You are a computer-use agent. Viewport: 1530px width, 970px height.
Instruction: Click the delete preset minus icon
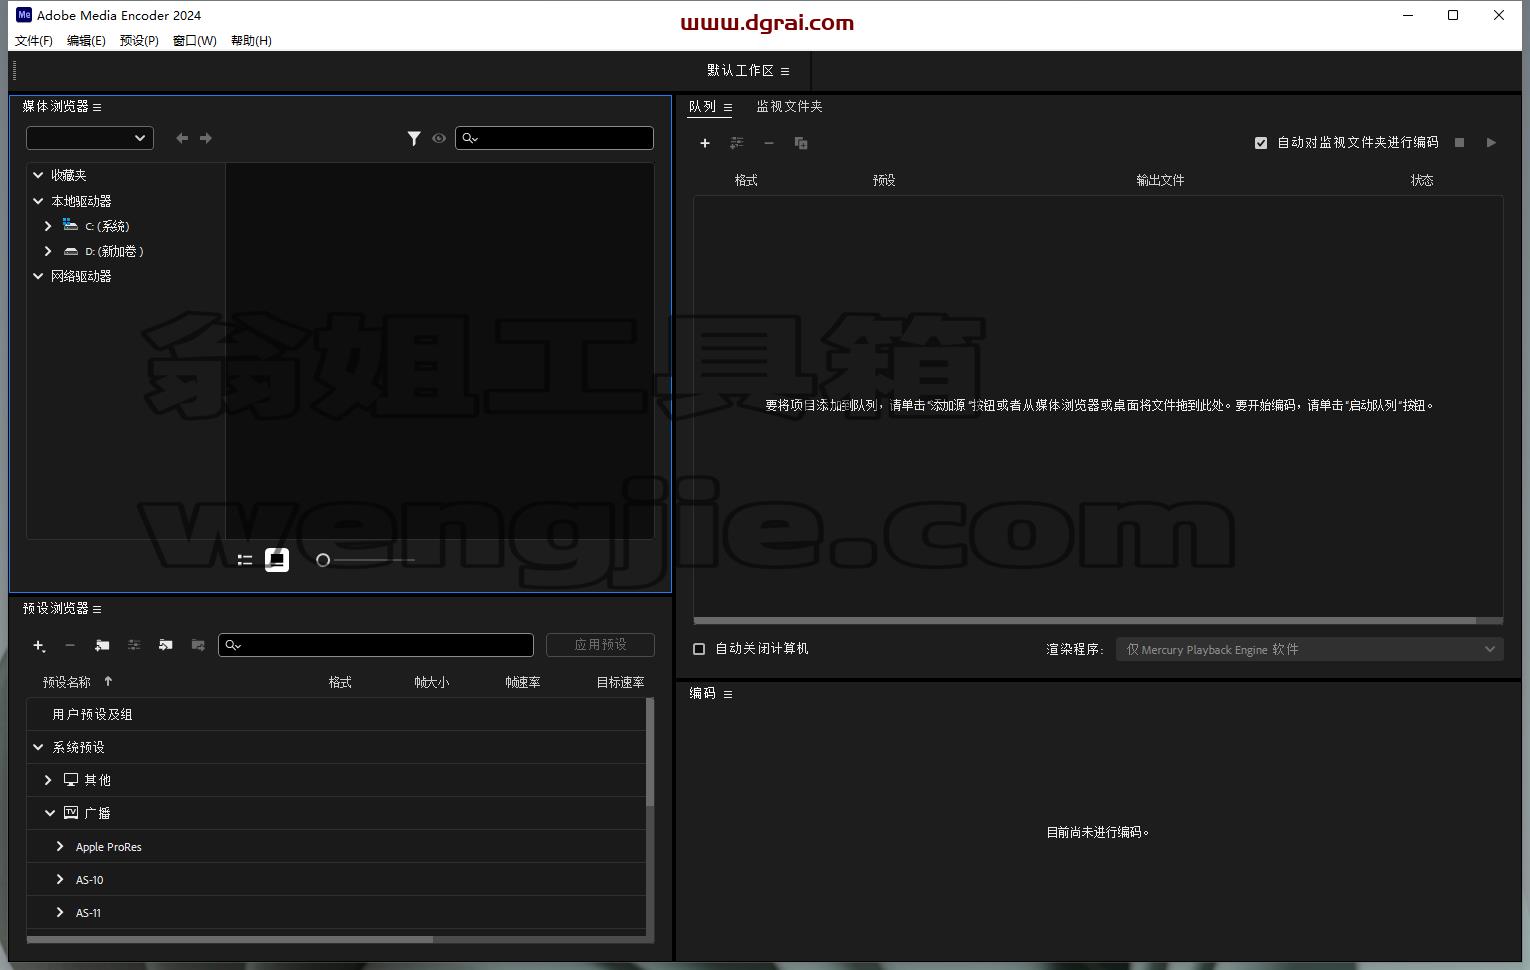click(70, 646)
